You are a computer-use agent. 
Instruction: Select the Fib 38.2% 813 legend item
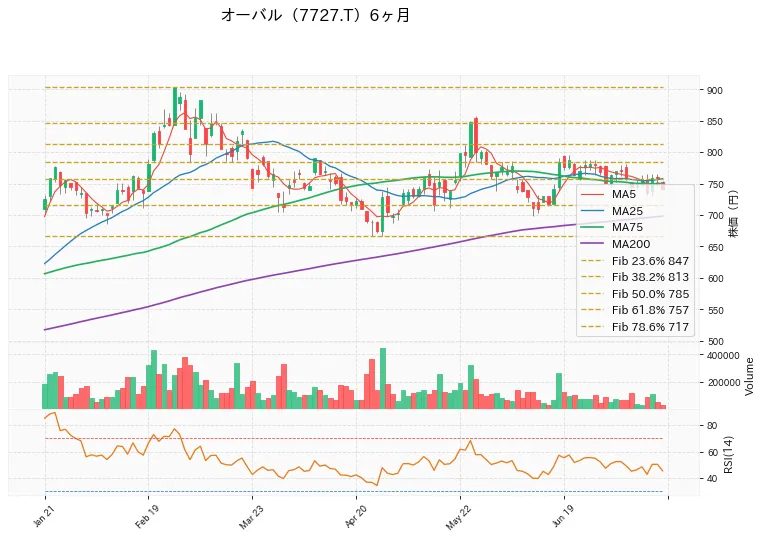point(635,277)
